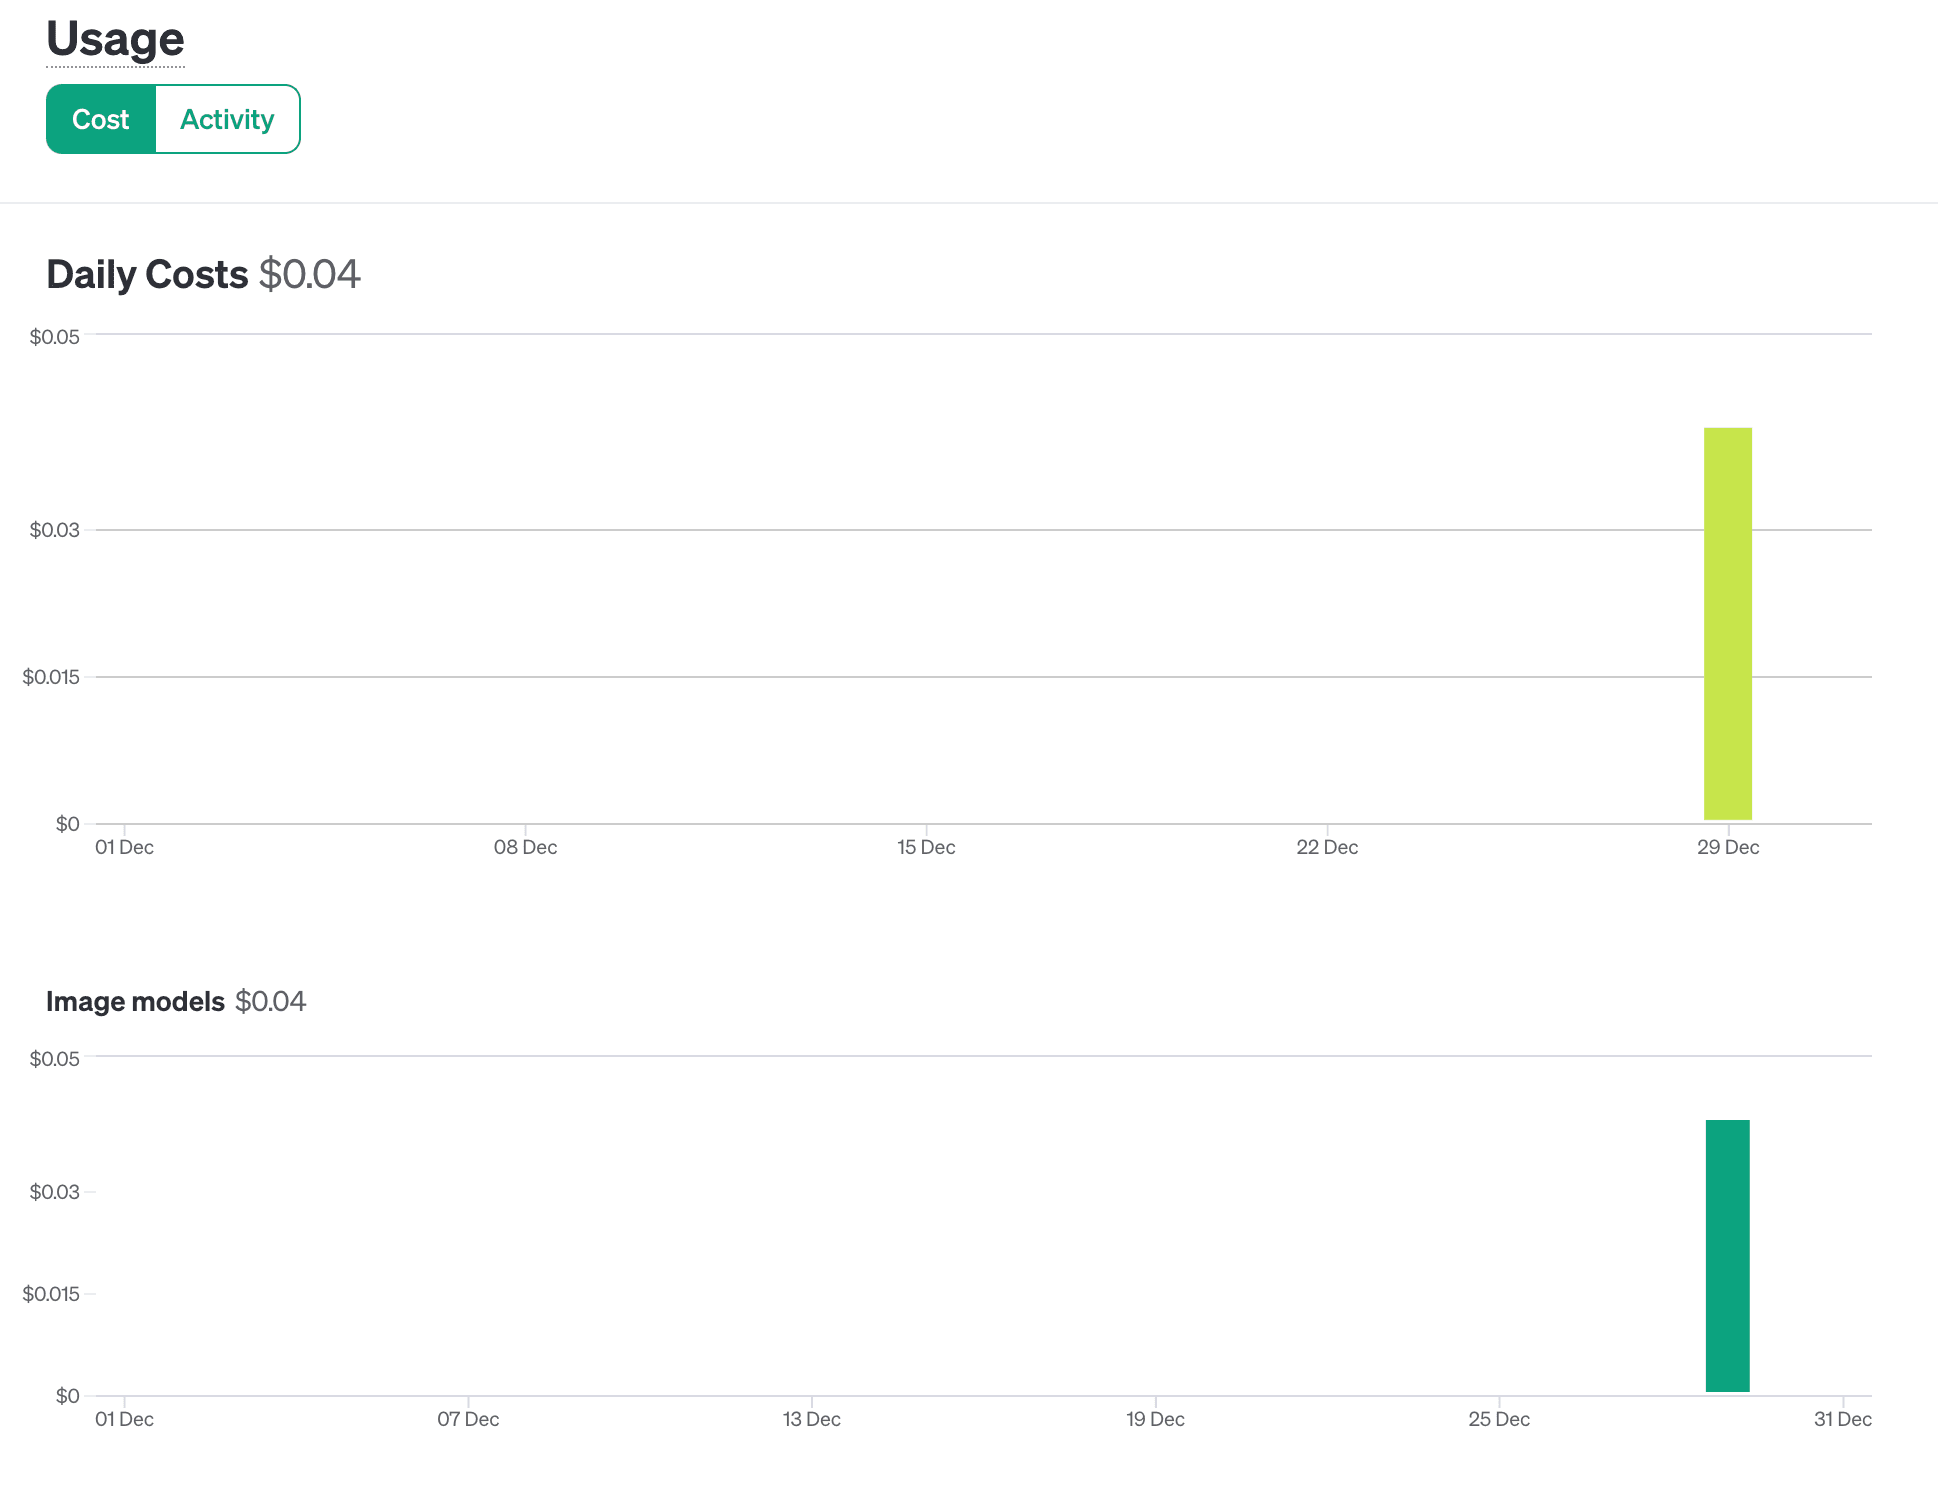Click the $0.015 label in Image models chart
Screen dimensions: 1938x1502
coord(51,1294)
